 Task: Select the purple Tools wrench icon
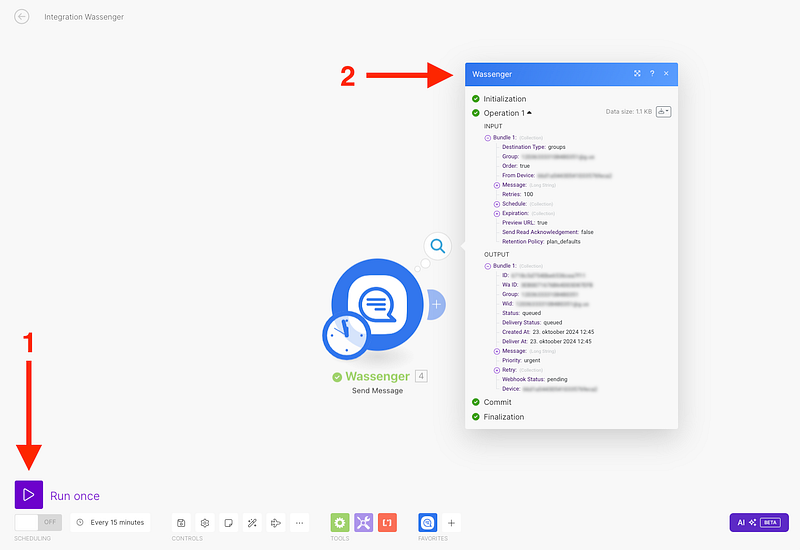pyautogui.click(x=364, y=522)
